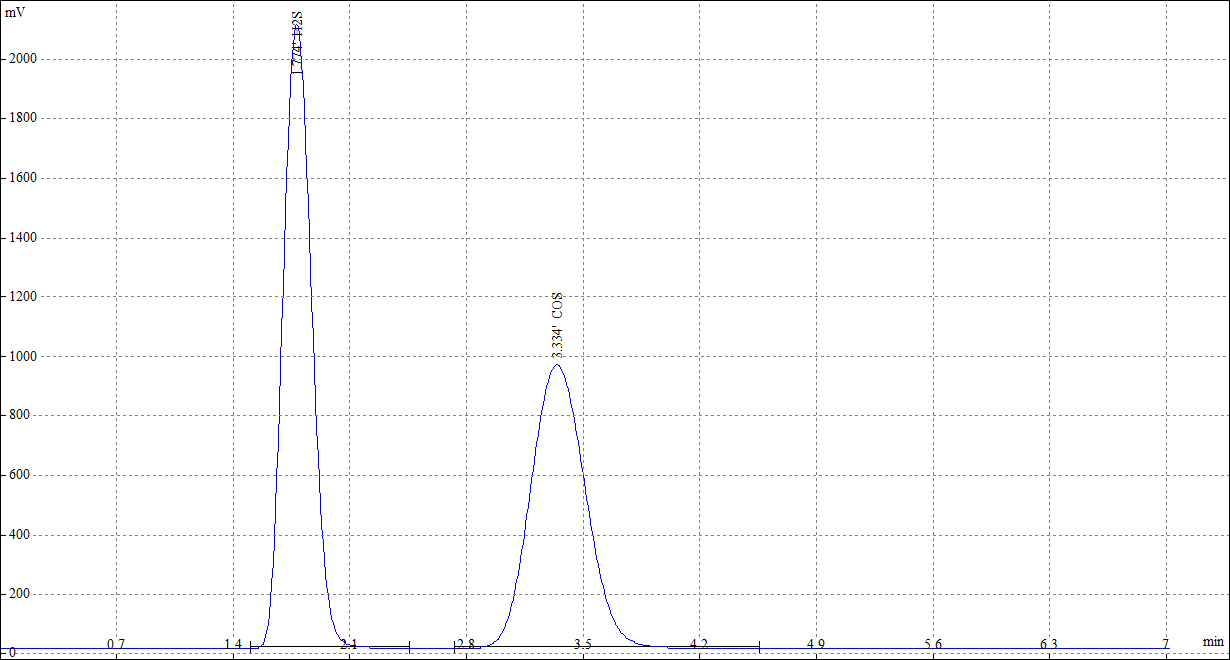Screen dimensions: 1230x660
Task: Click the 4.9 minute x-axis label
Action: [816, 644]
